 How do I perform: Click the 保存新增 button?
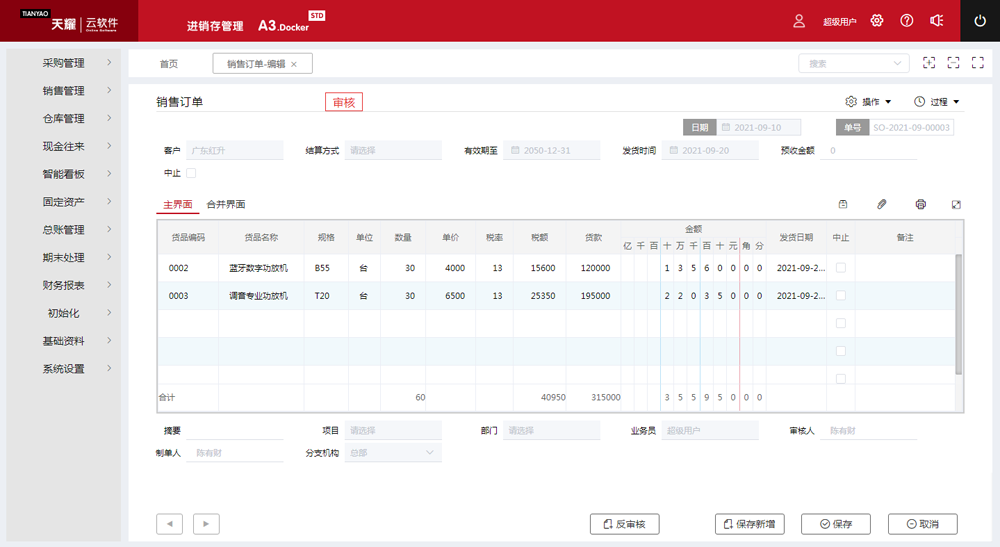point(750,524)
